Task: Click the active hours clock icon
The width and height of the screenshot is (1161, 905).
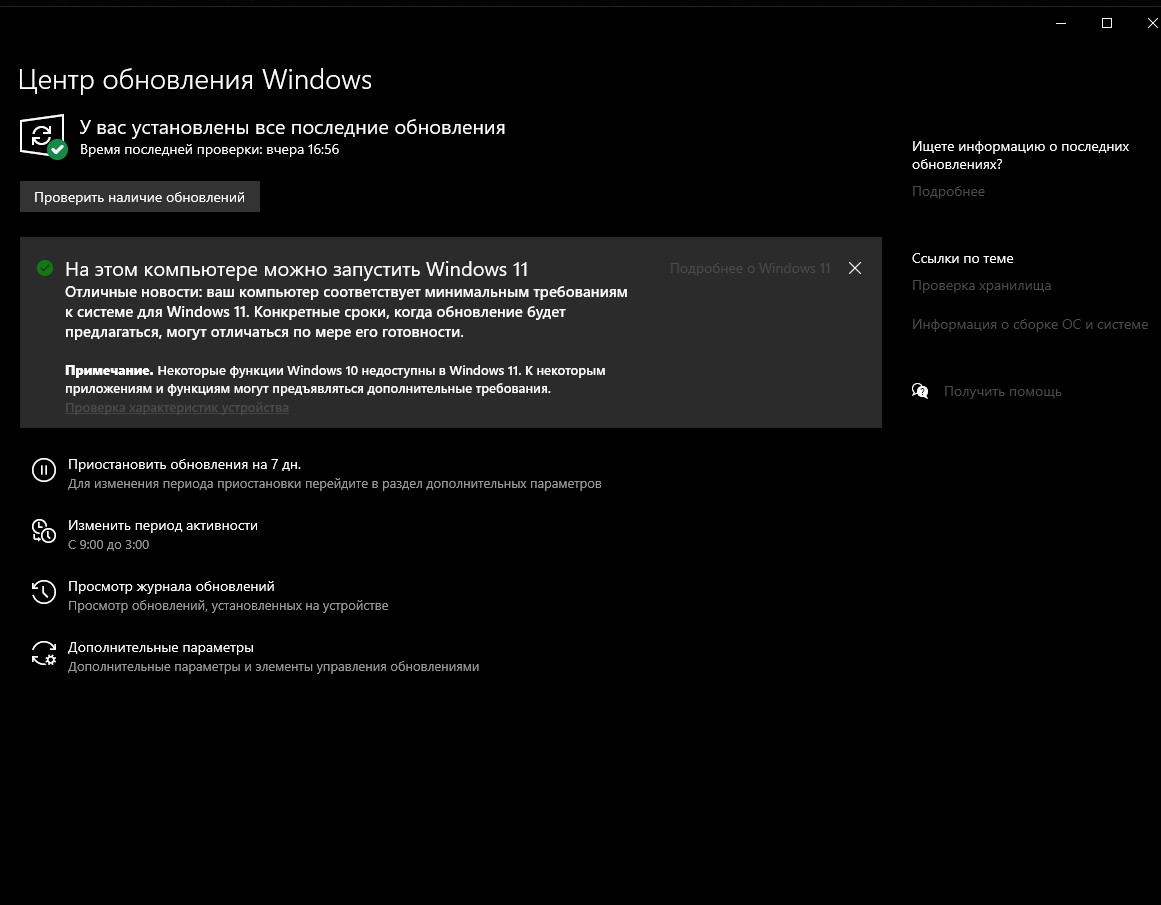Action: [44, 531]
